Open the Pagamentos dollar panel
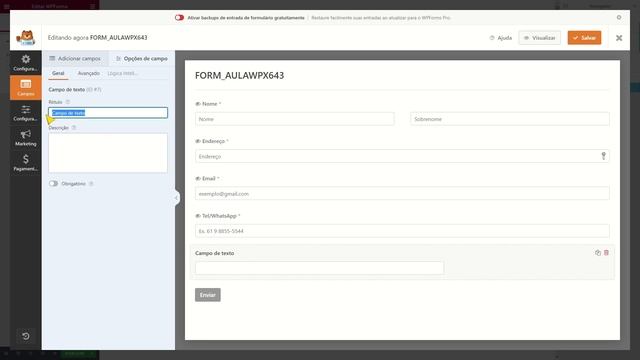The image size is (640, 360). coord(26,163)
